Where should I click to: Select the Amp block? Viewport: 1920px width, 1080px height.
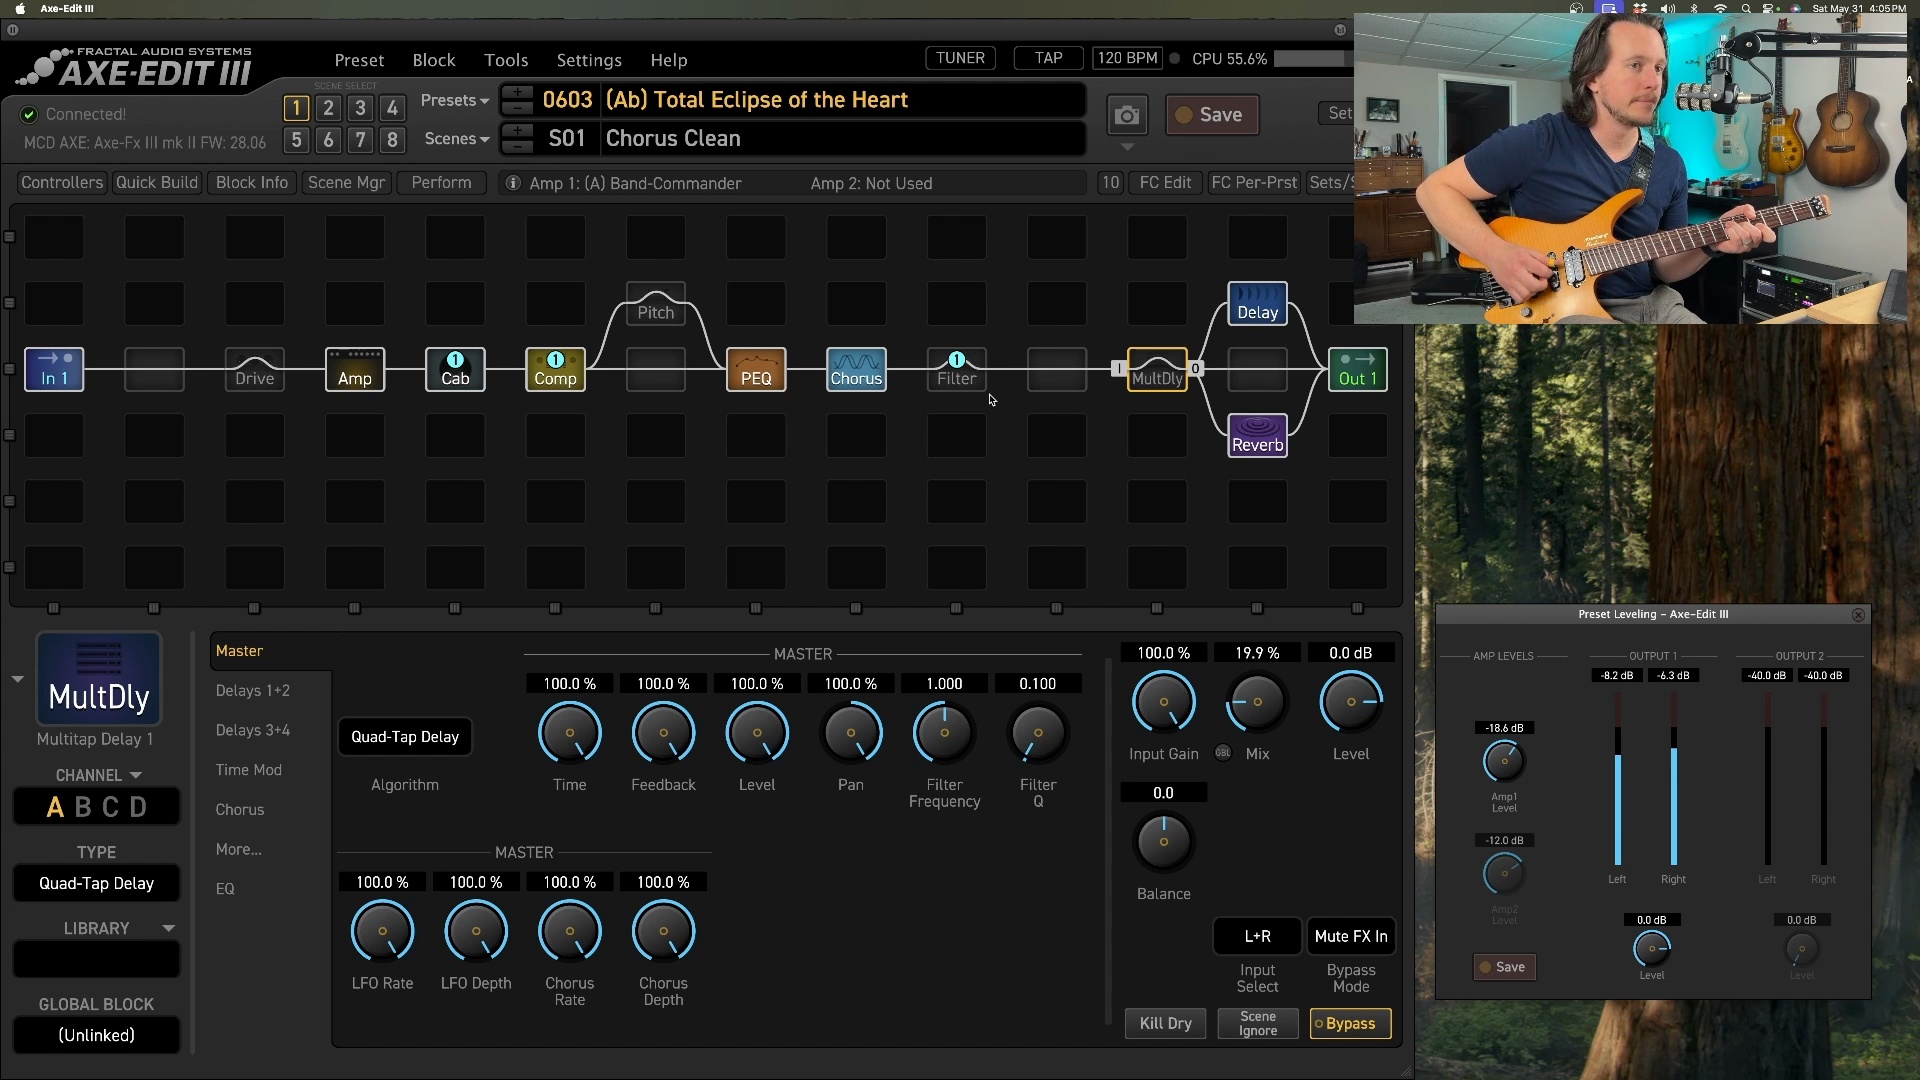pyautogui.click(x=355, y=369)
